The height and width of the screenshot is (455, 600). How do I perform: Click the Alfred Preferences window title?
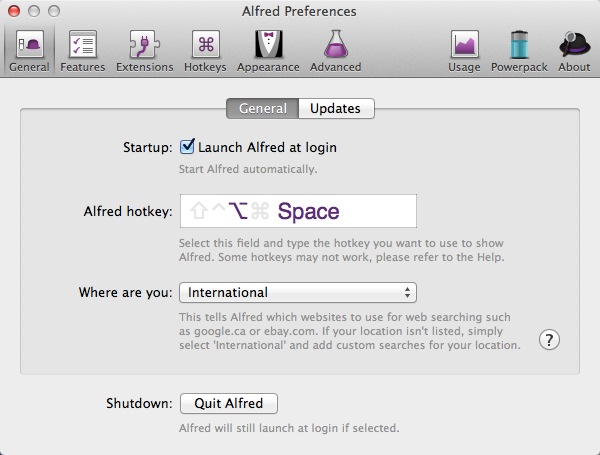click(299, 11)
